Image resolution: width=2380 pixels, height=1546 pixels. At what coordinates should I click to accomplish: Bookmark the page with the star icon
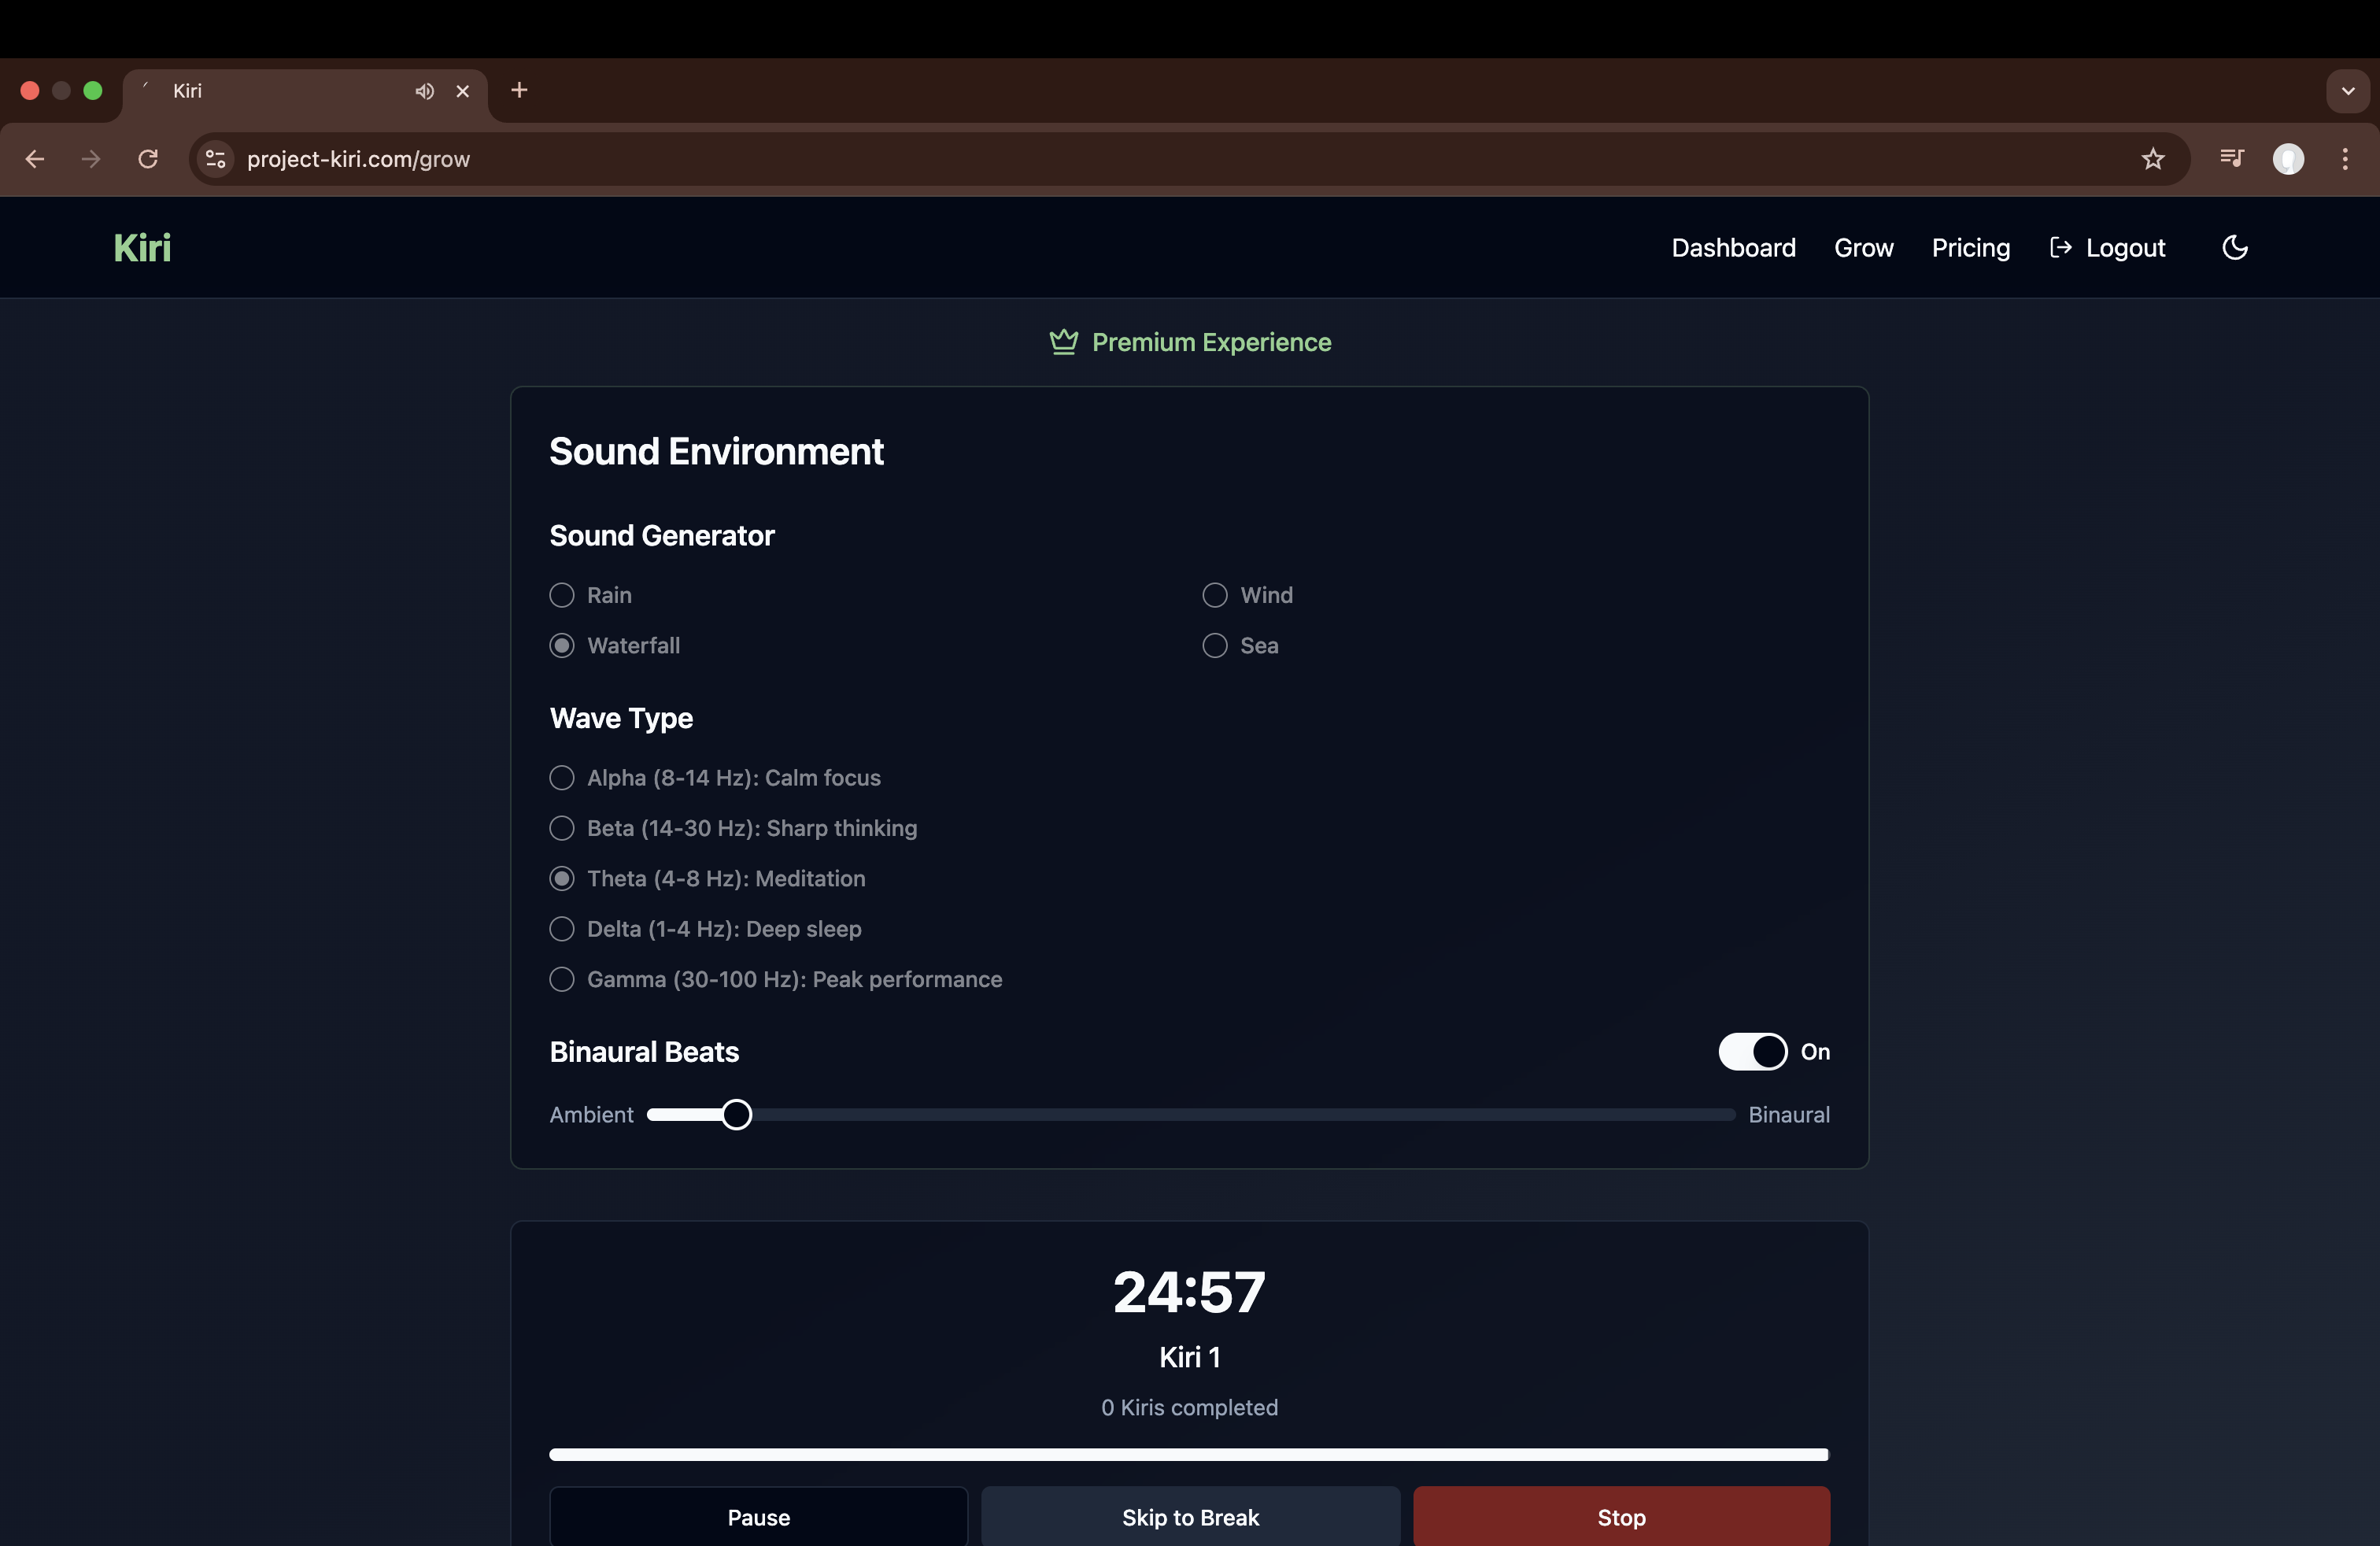click(x=2152, y=158)
